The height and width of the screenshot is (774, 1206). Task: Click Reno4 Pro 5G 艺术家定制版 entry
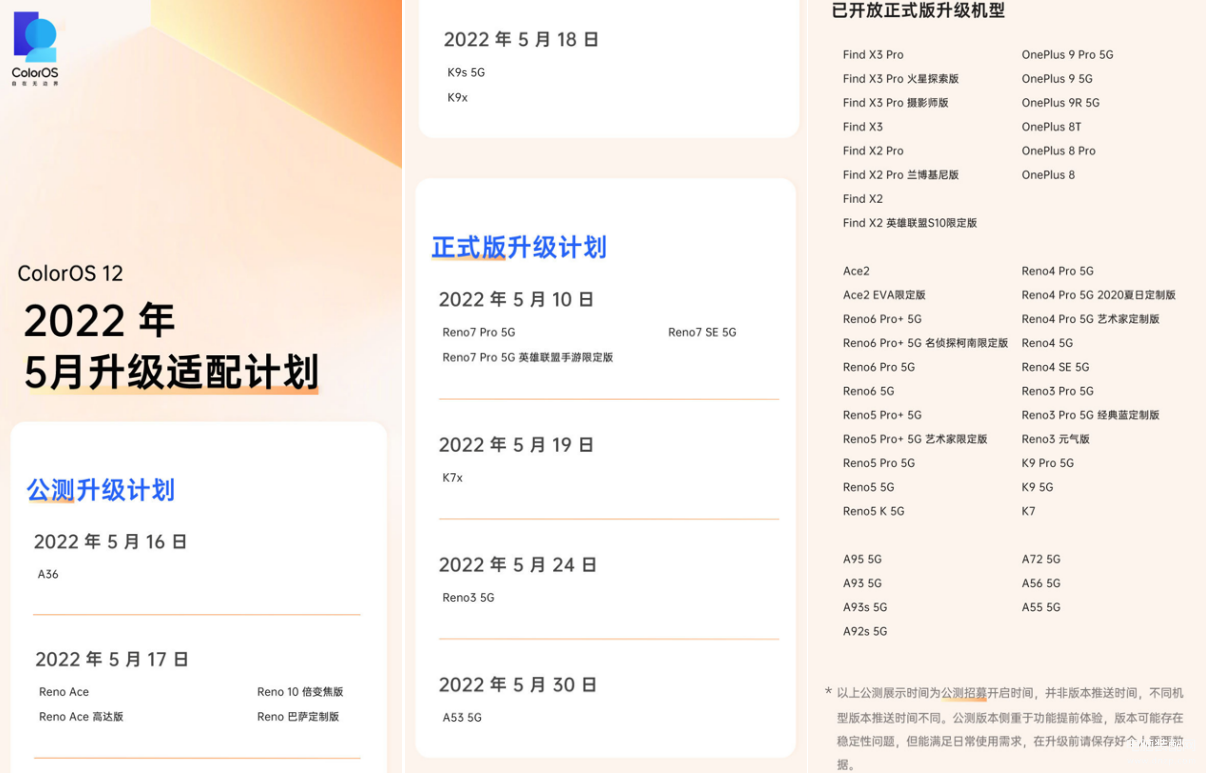1090,319
